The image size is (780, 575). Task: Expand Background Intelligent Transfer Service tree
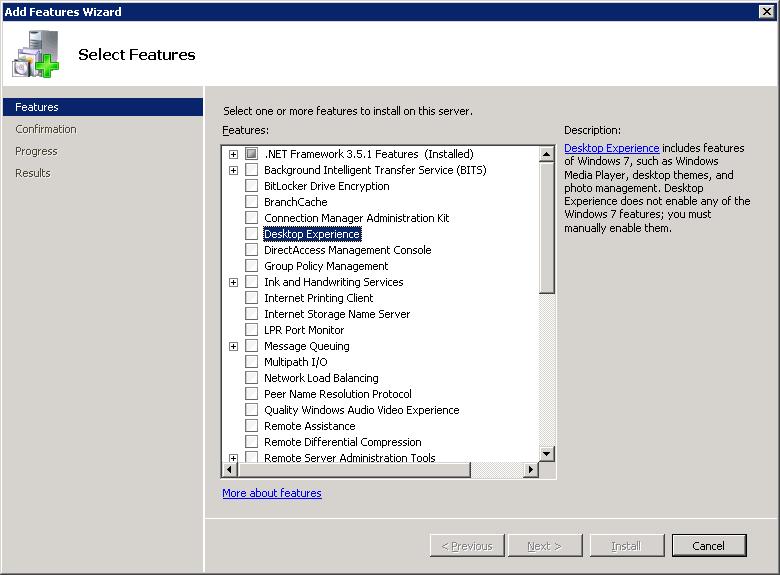point(233,170)
